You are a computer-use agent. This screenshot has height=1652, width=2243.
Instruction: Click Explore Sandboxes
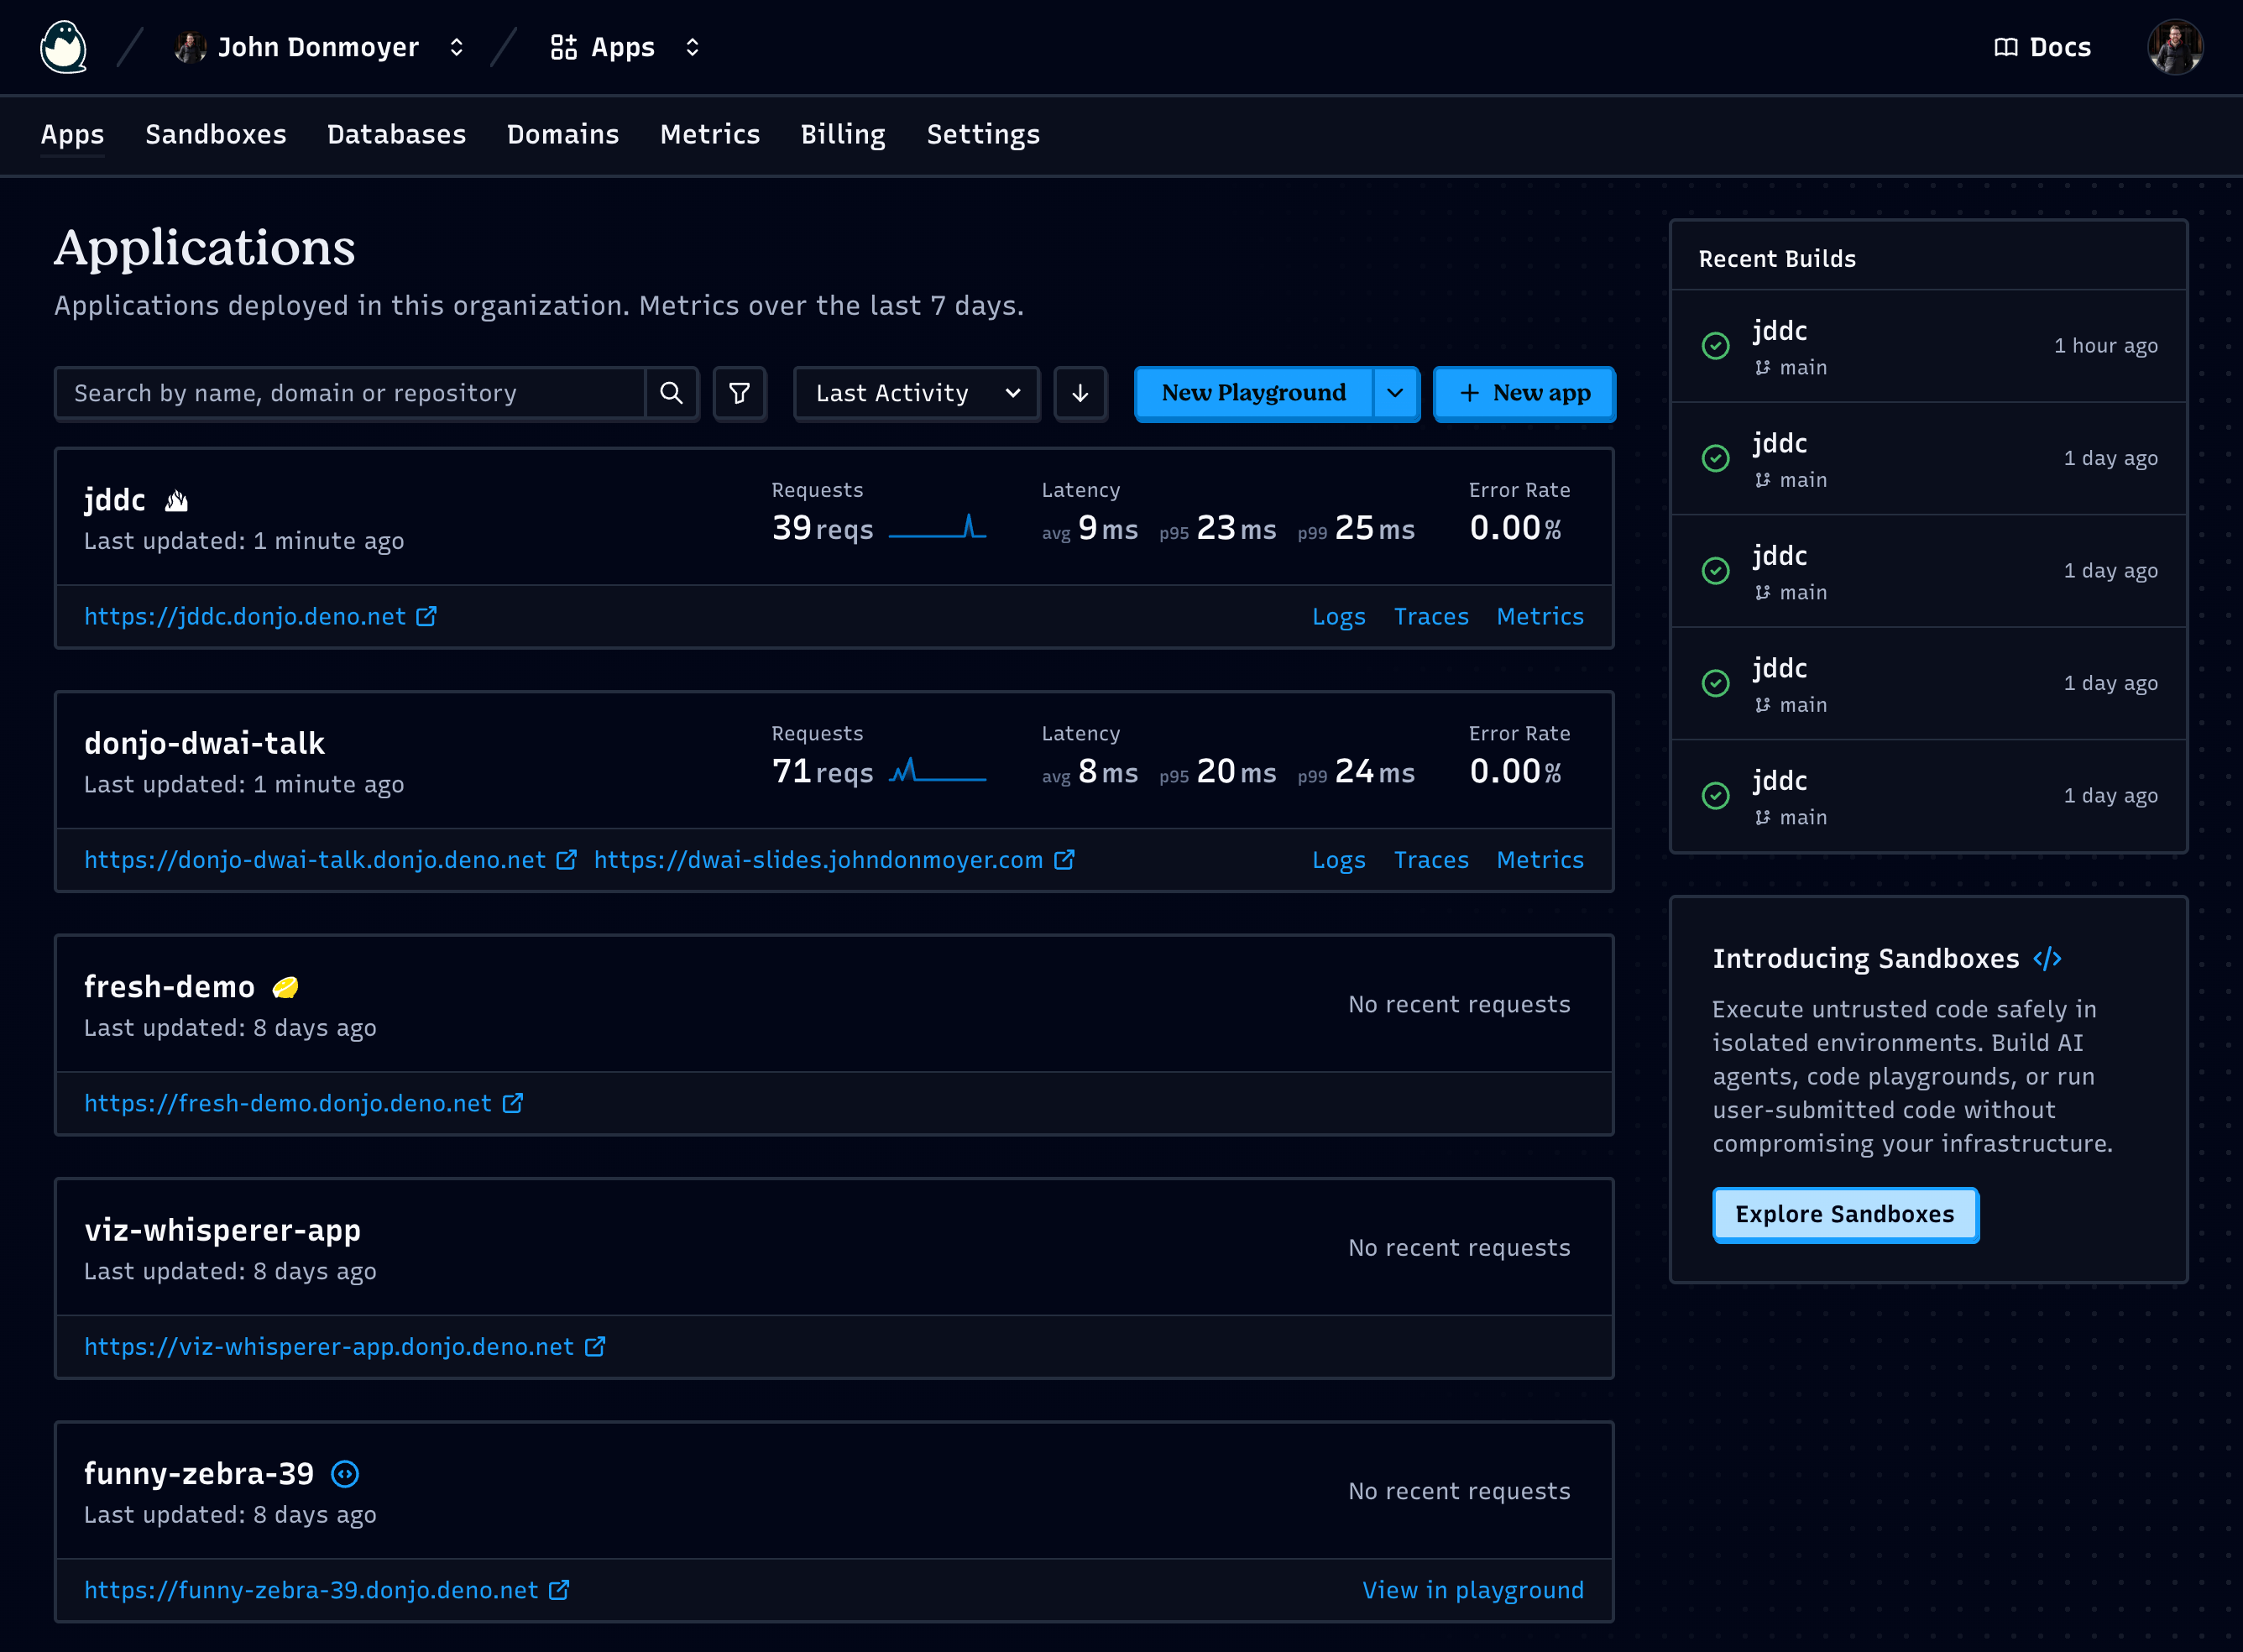tap(1845, 1214)
